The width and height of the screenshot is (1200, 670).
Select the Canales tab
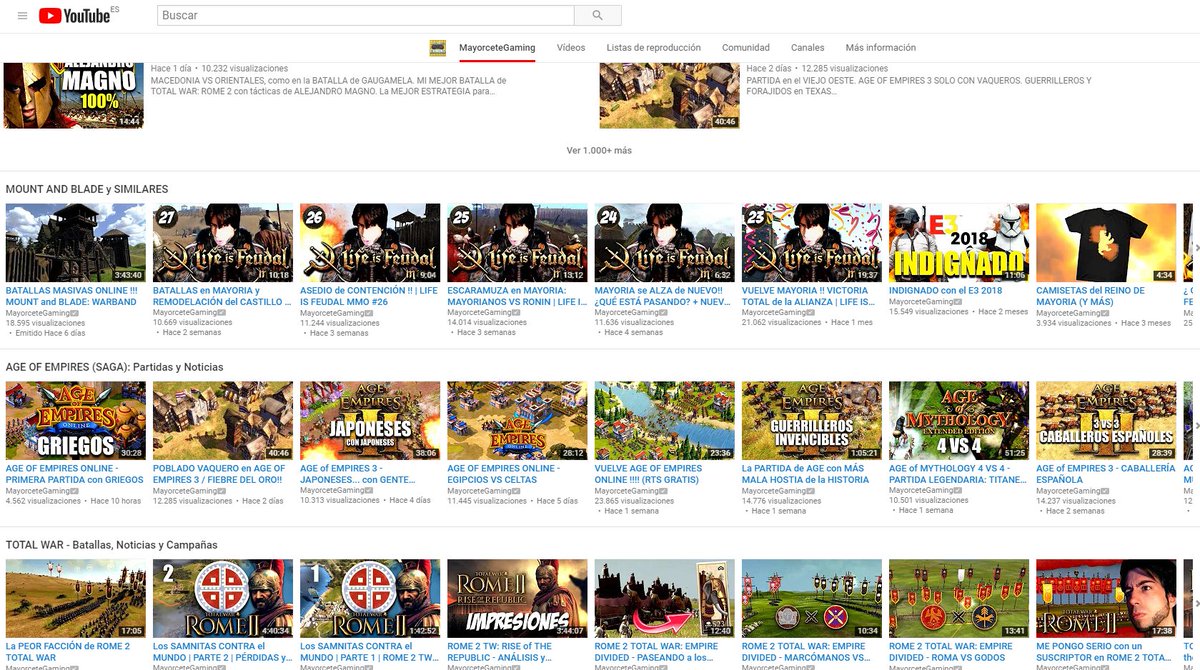point(808,48)
